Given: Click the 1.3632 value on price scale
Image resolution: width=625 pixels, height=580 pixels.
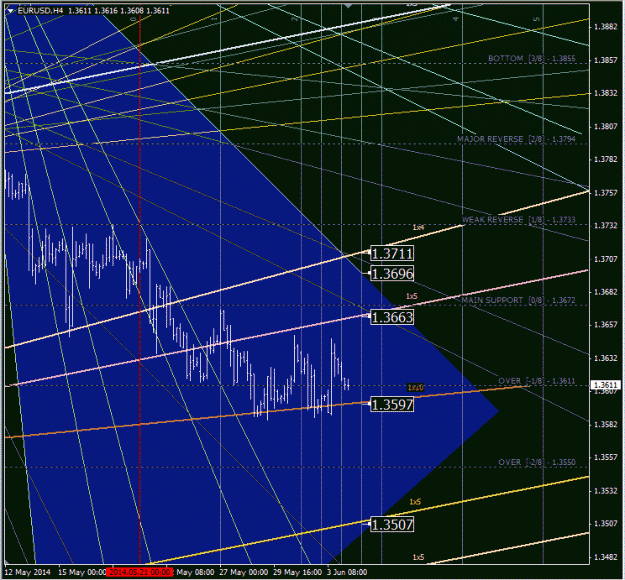Looking at the screenshot, I should coord(605,358).
